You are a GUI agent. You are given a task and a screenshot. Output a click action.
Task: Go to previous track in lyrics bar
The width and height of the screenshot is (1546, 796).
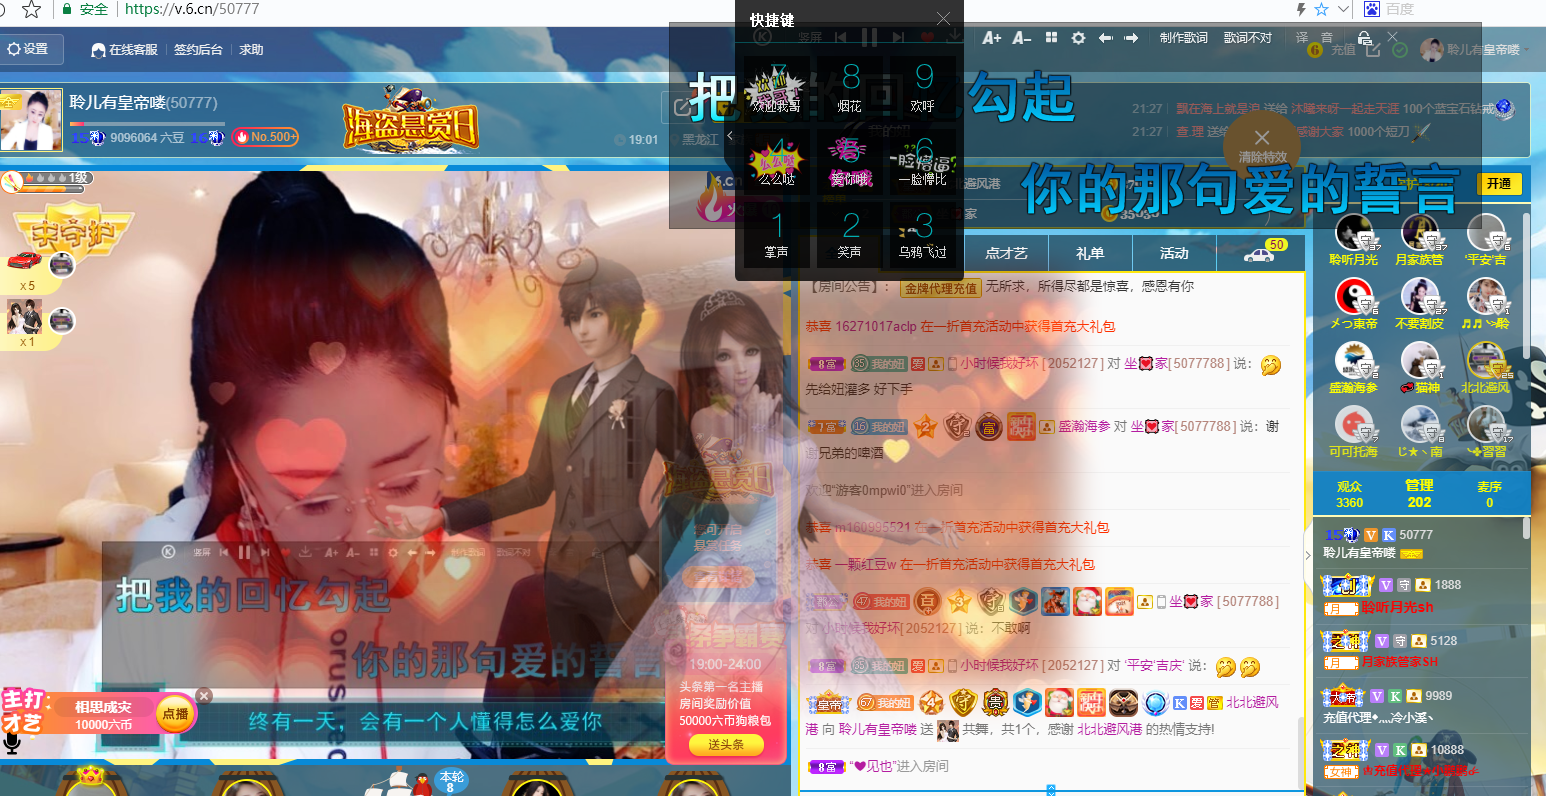coord(840,37)
